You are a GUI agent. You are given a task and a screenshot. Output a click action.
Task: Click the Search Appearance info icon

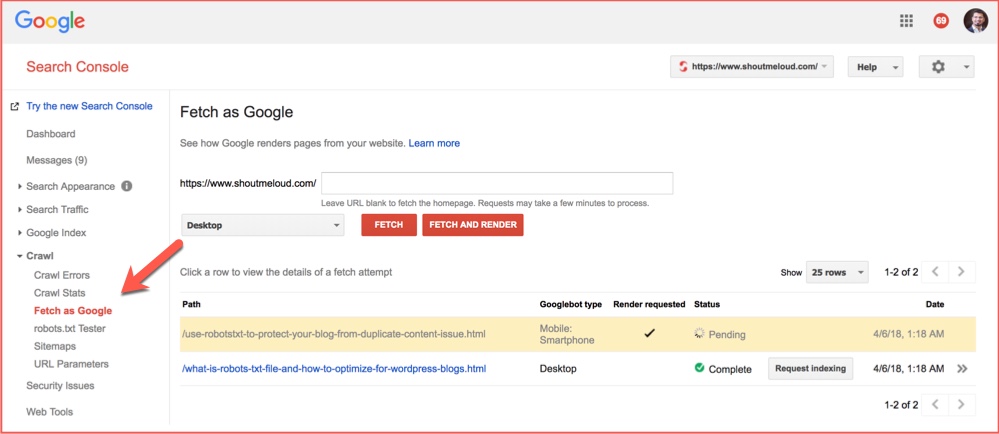(127, 186)
